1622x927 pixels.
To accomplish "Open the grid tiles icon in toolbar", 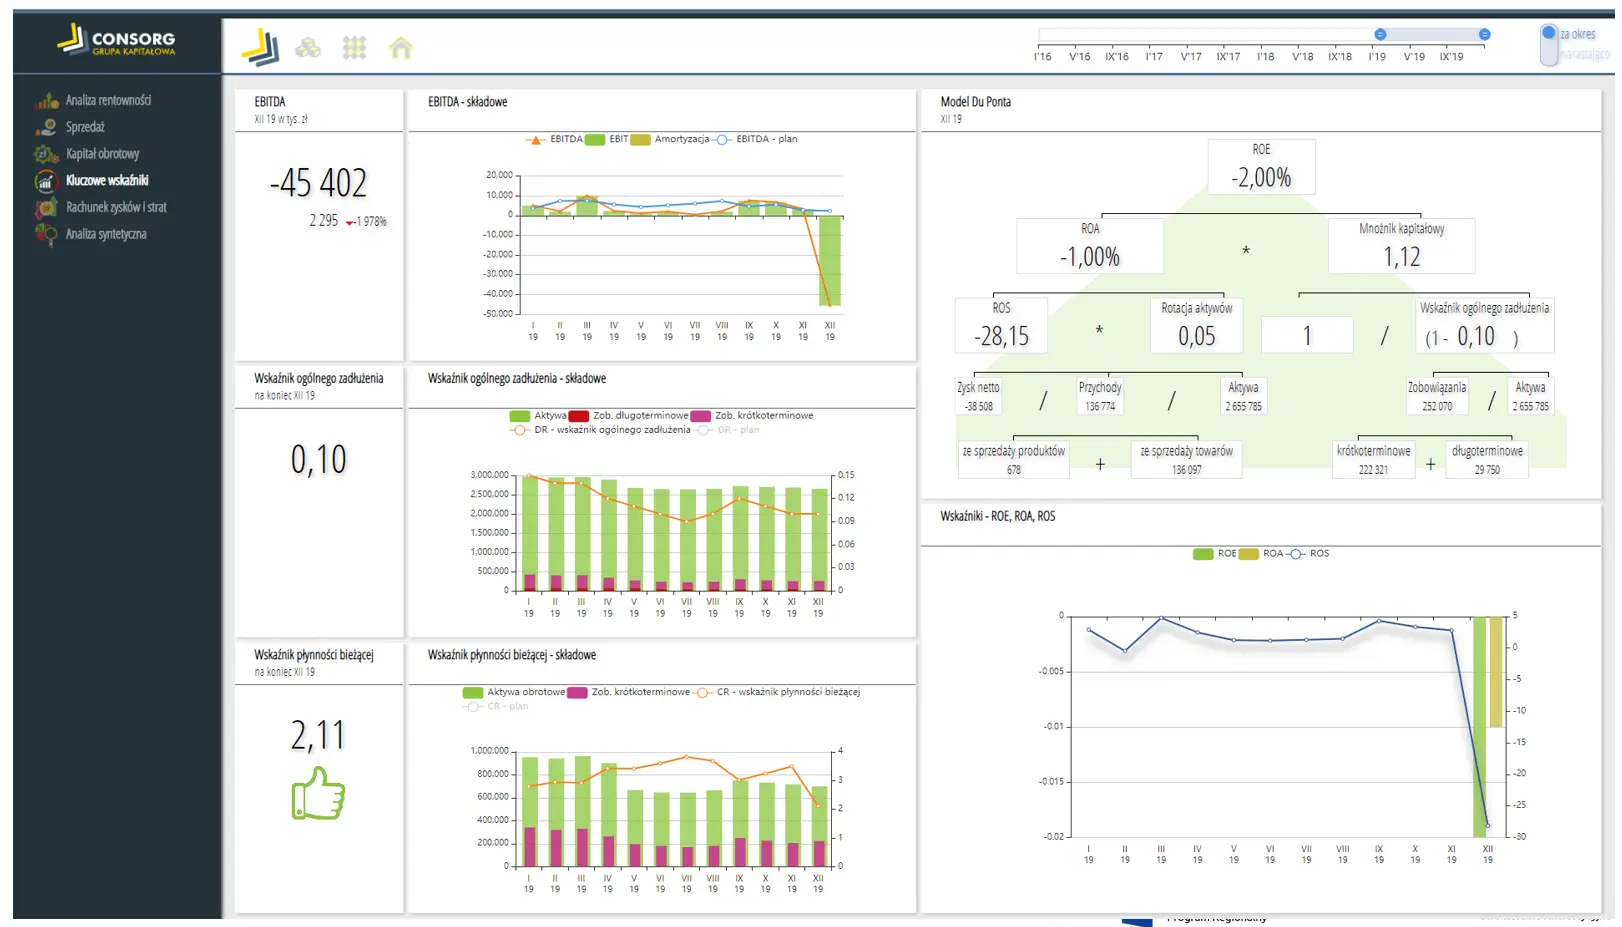I will click(354, 48).
